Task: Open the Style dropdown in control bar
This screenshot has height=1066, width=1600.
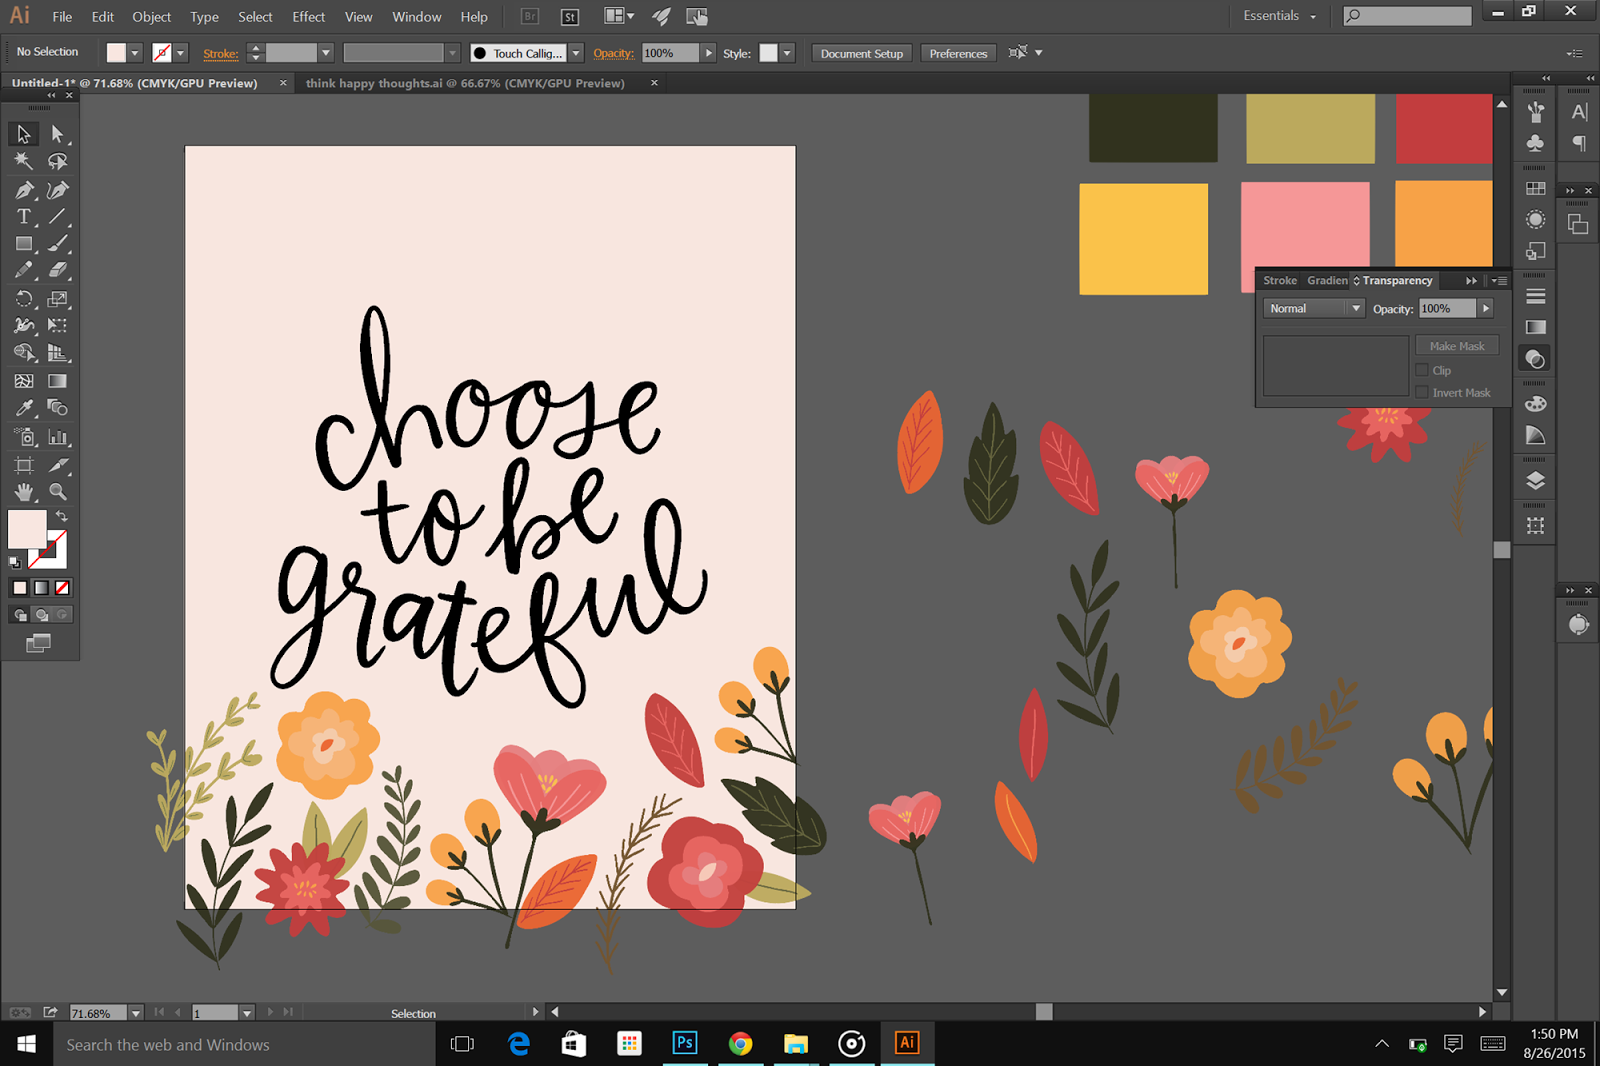Action: click(788, 53)
